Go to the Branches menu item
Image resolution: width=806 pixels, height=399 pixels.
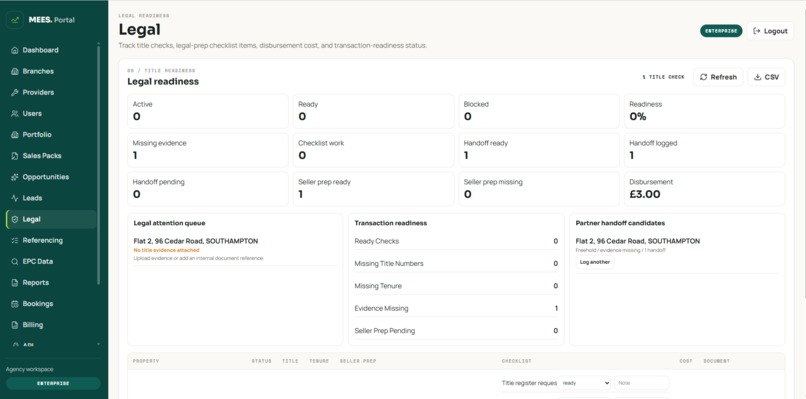coord(50,71)
